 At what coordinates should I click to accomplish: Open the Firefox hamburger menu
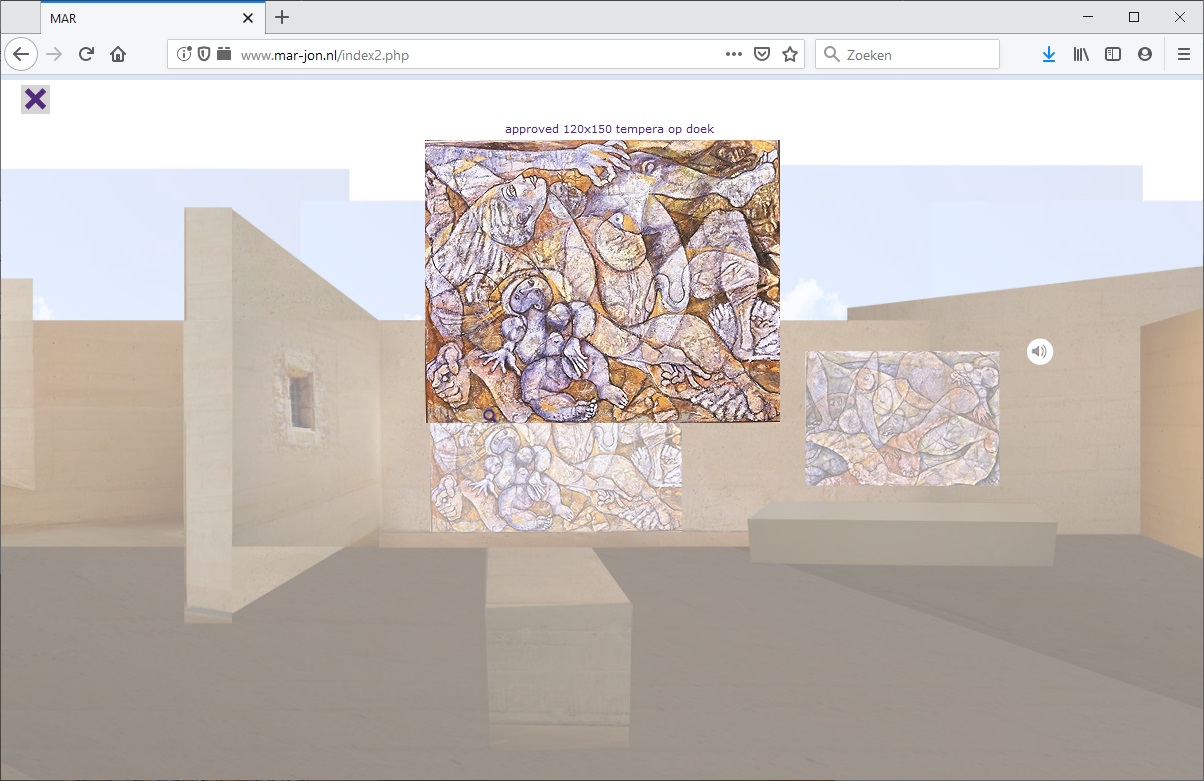[1183, 55]
